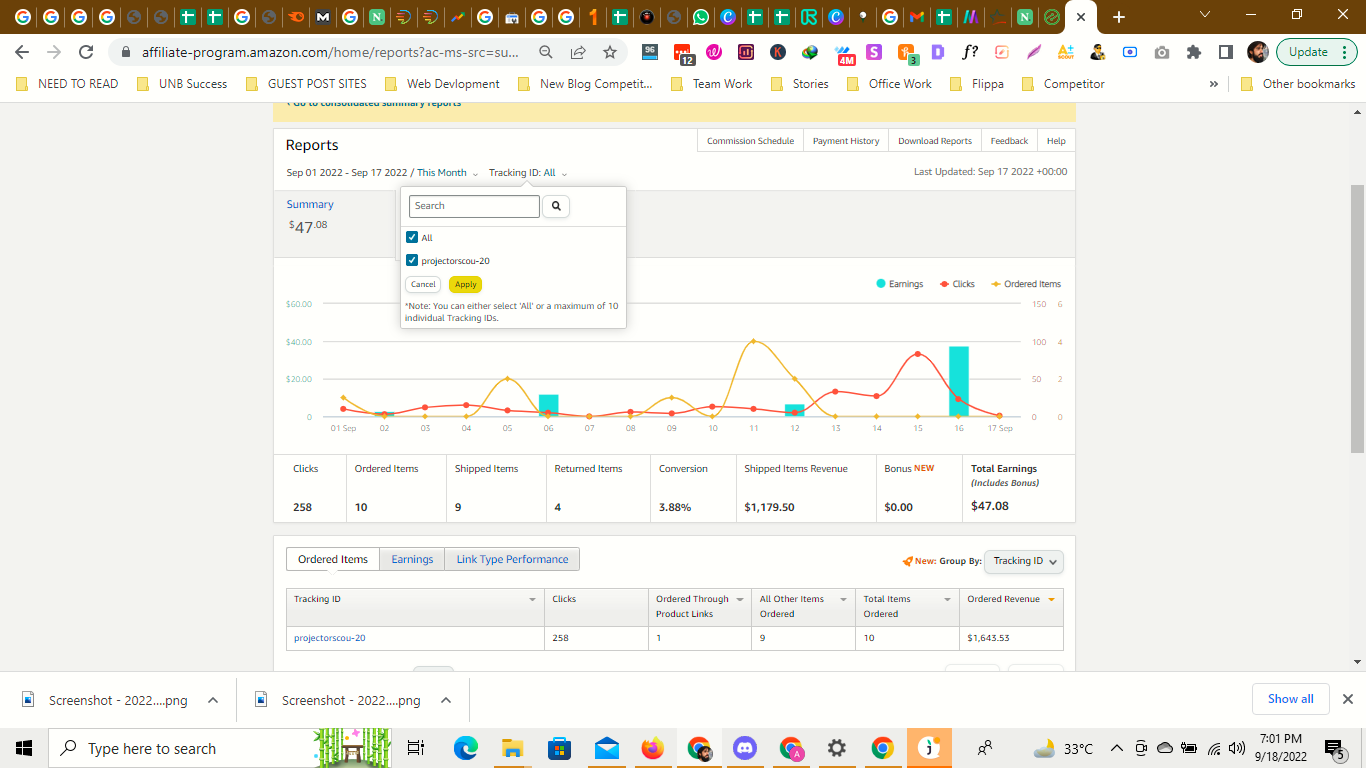Open Microsoft Store from the taskbar

(559, 748)
